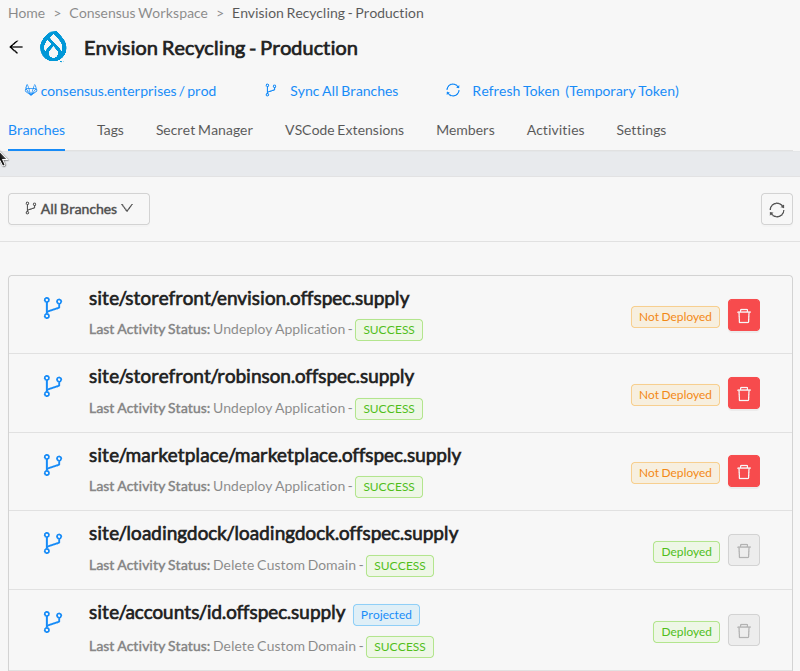800x671 pixels.
Task: Open branch site/accounts/id.offspec.supply
Action: point(217,613)
